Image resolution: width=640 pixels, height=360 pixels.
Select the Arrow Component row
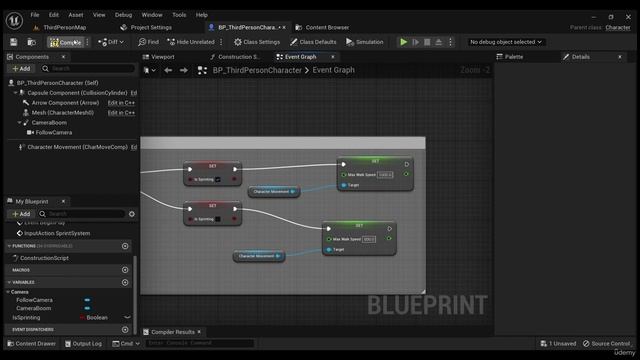click(x=65, y=103)
